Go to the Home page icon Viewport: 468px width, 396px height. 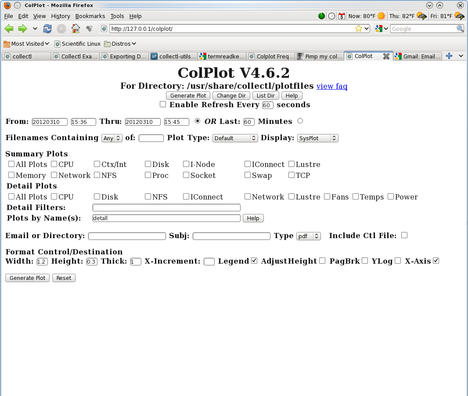click(76, 29)
